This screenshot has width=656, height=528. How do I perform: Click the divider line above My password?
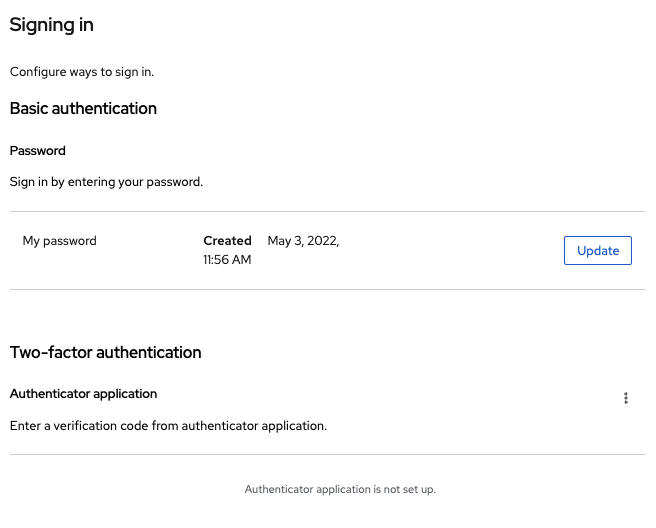[x=327, y=212]
